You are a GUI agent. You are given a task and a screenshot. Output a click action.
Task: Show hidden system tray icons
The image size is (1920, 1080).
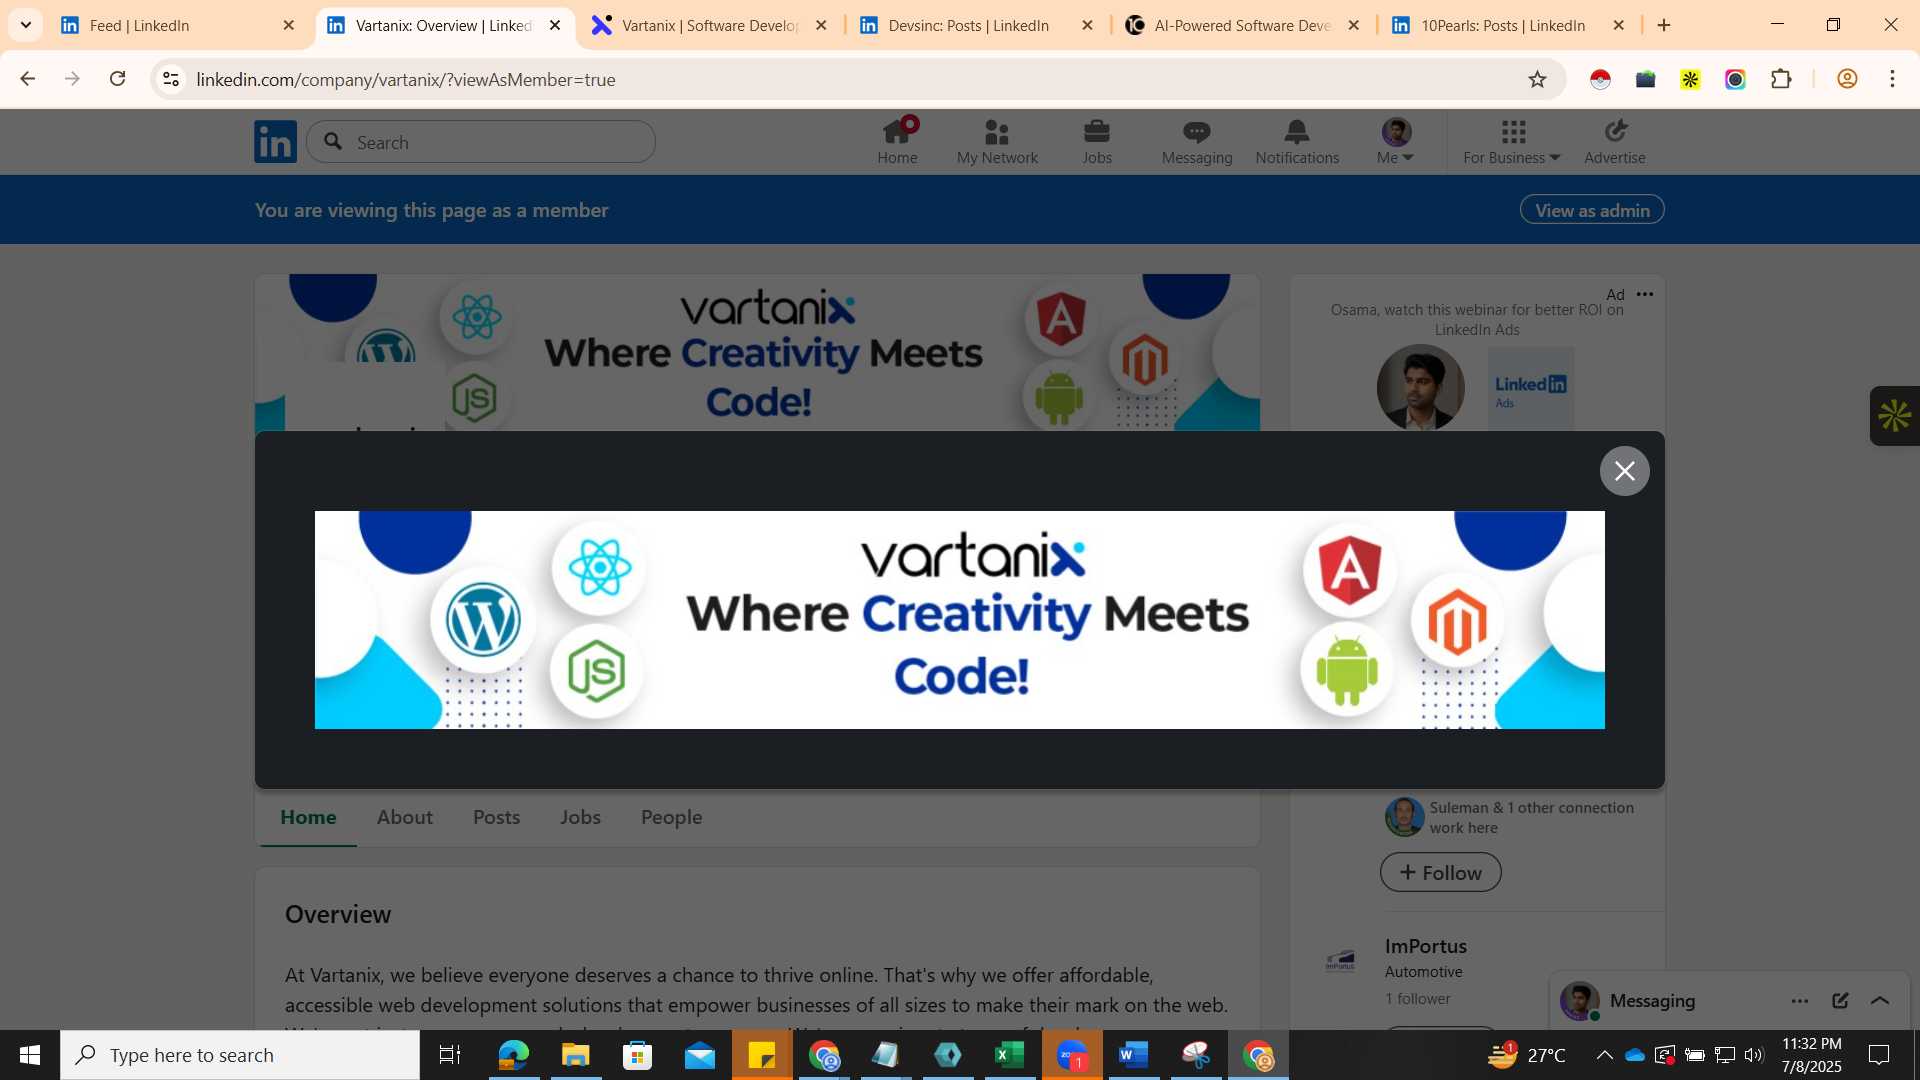pyautogui.click(x=1604, y=1055)
